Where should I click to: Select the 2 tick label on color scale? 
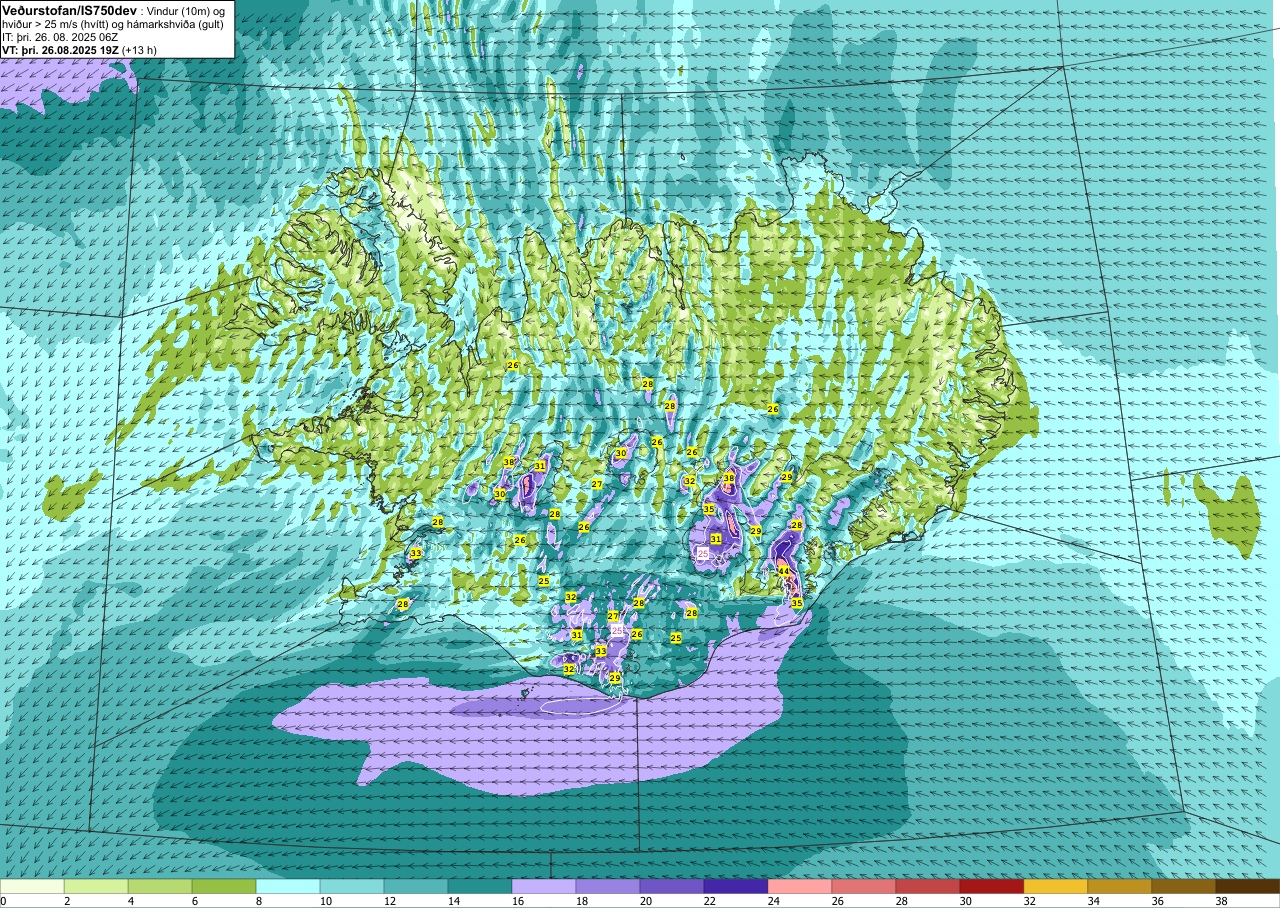[x=67, y=901]
